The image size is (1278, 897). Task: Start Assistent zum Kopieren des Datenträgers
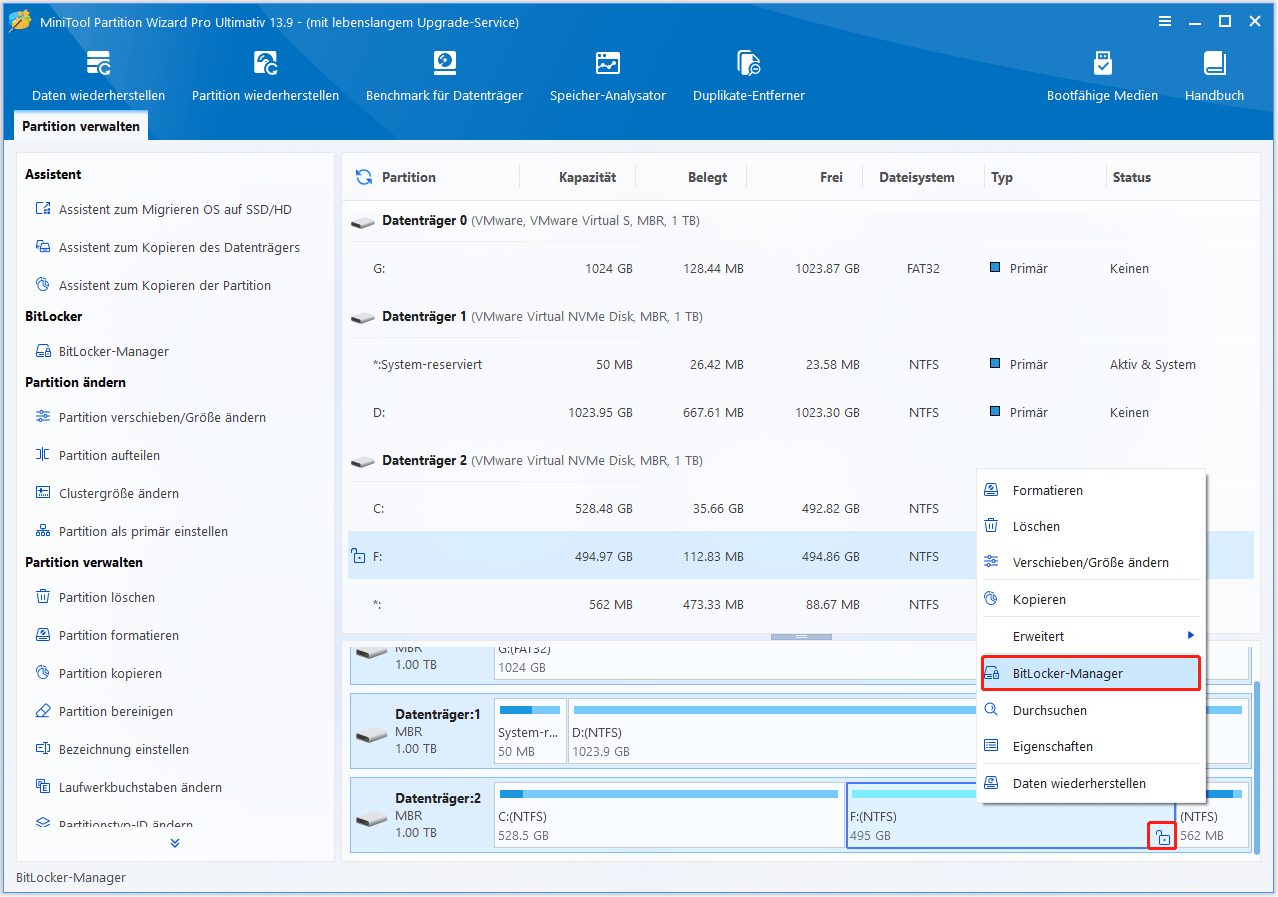pos(167,248)
